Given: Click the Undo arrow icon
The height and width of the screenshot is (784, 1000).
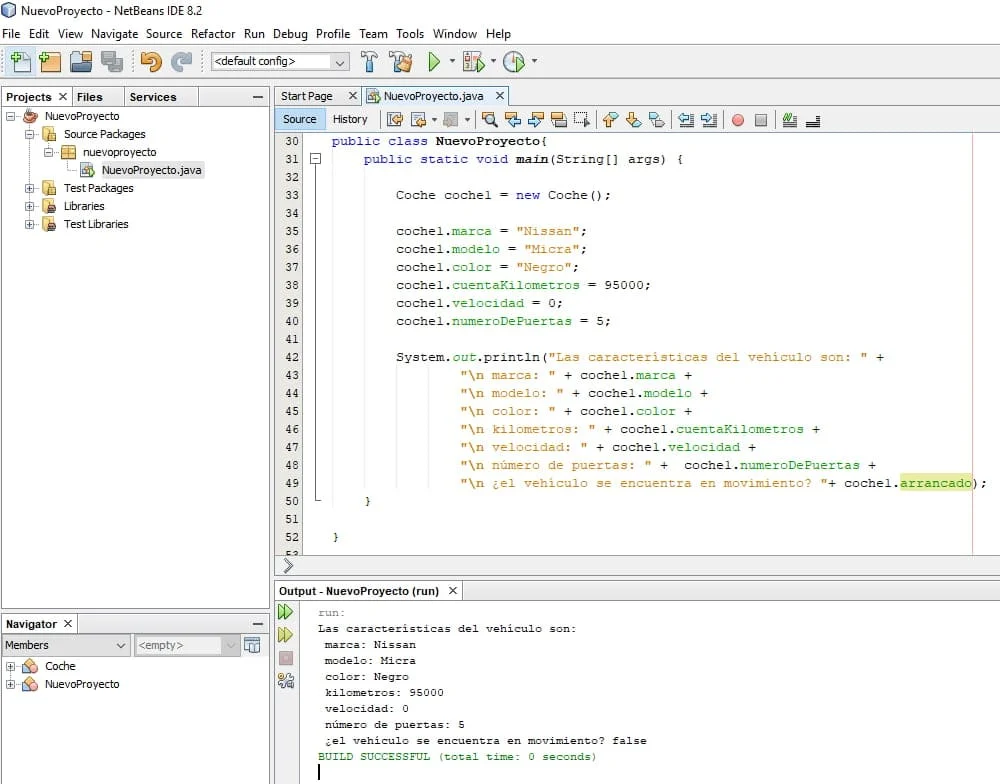Looking at the screenshot, I should [151, 62].
